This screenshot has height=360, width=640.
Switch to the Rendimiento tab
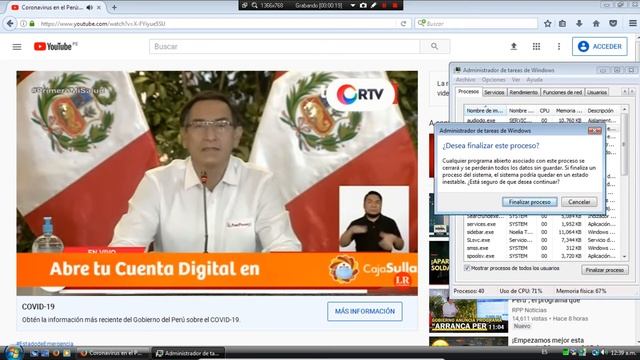tap(523, 93)
